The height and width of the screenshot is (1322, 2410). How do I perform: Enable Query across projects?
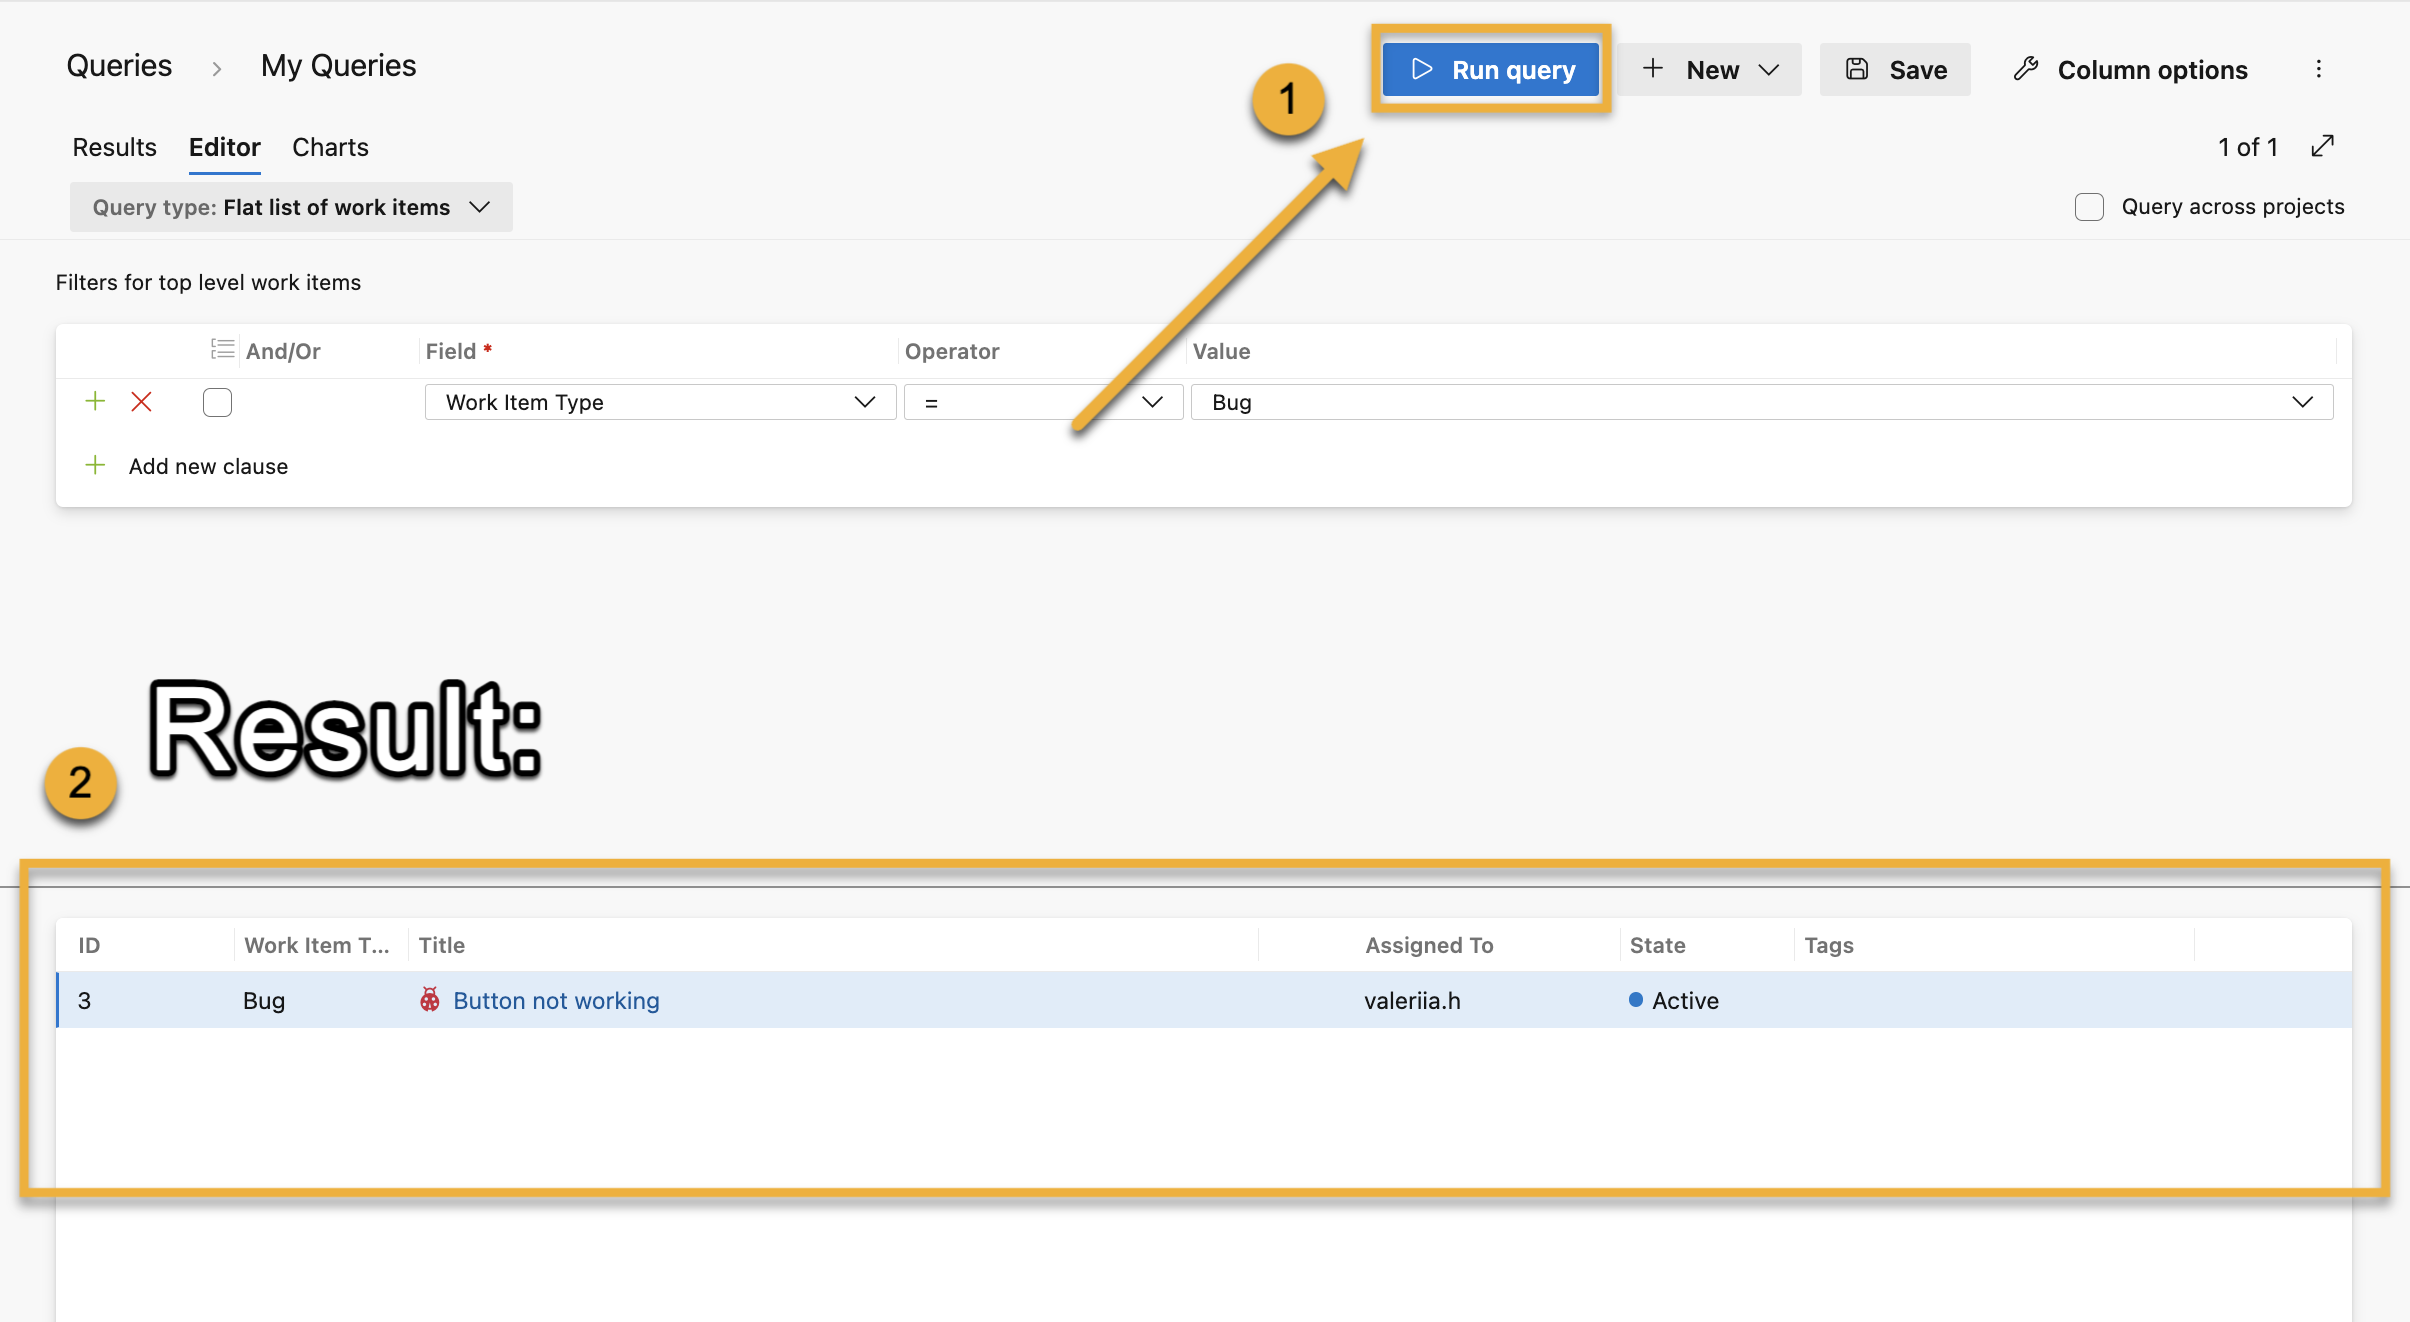tap(2088, 206)
